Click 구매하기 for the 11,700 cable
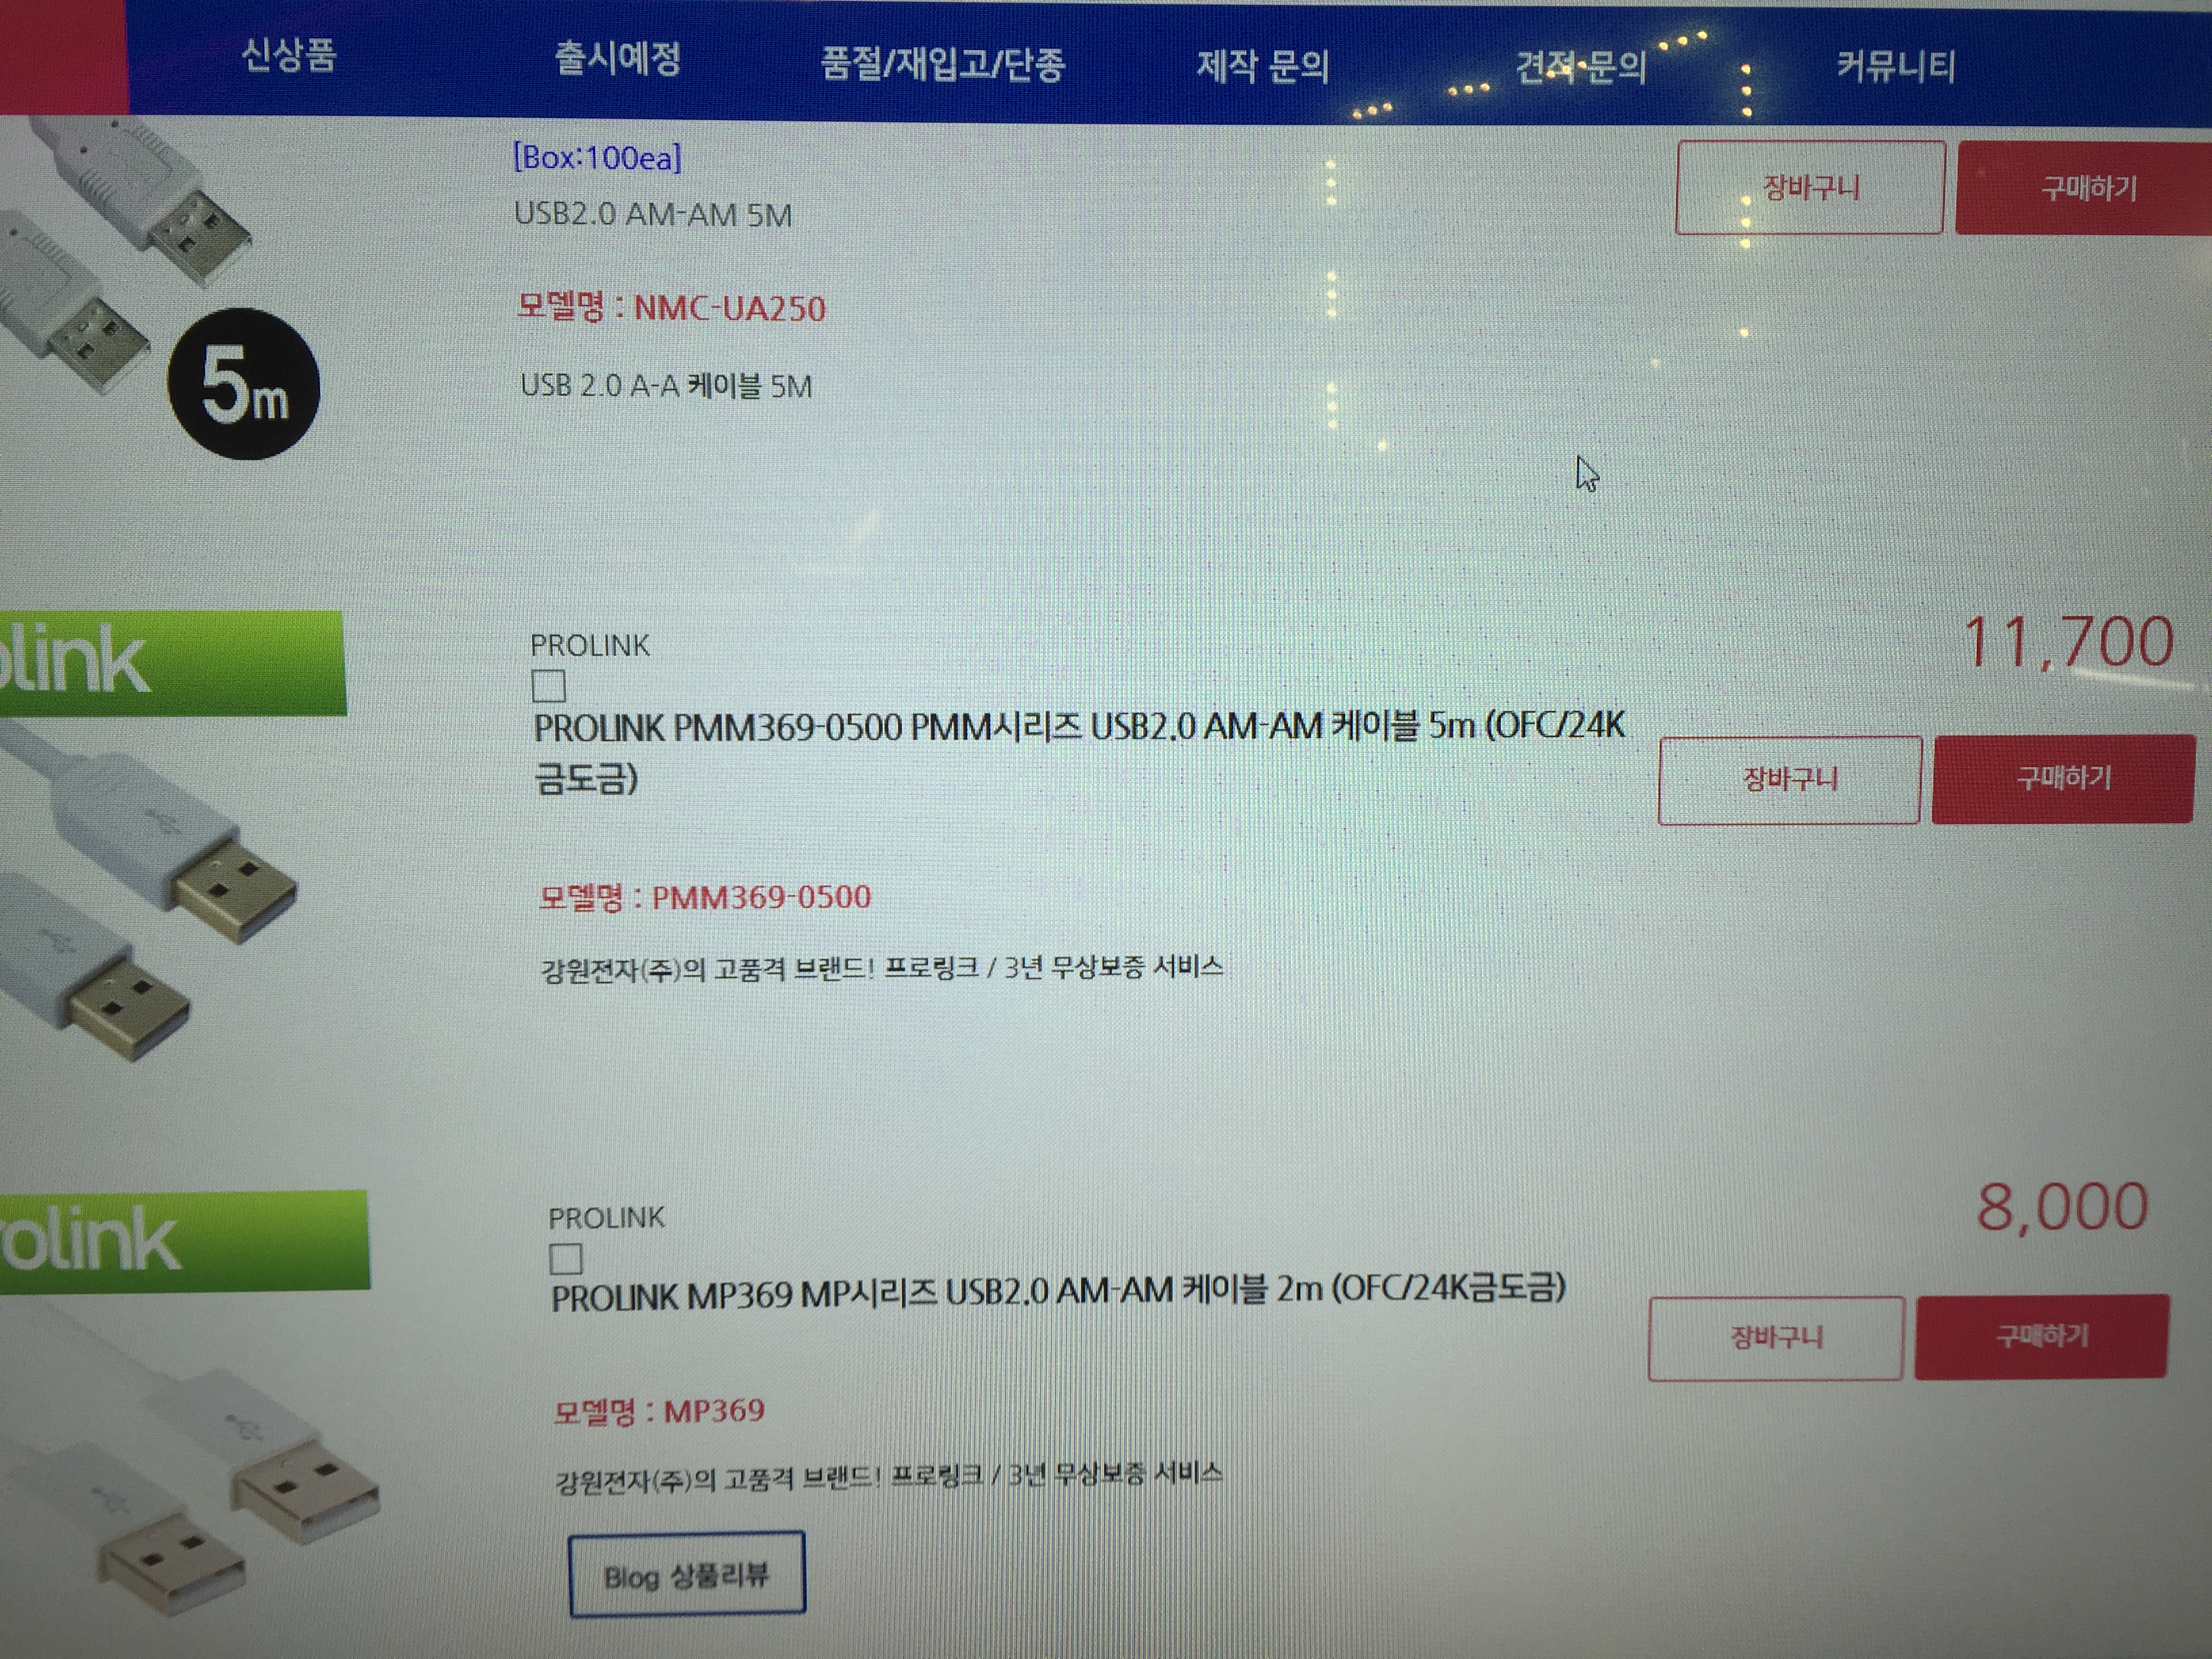The image size is (2212, 1659). [x=2063, y=779]
